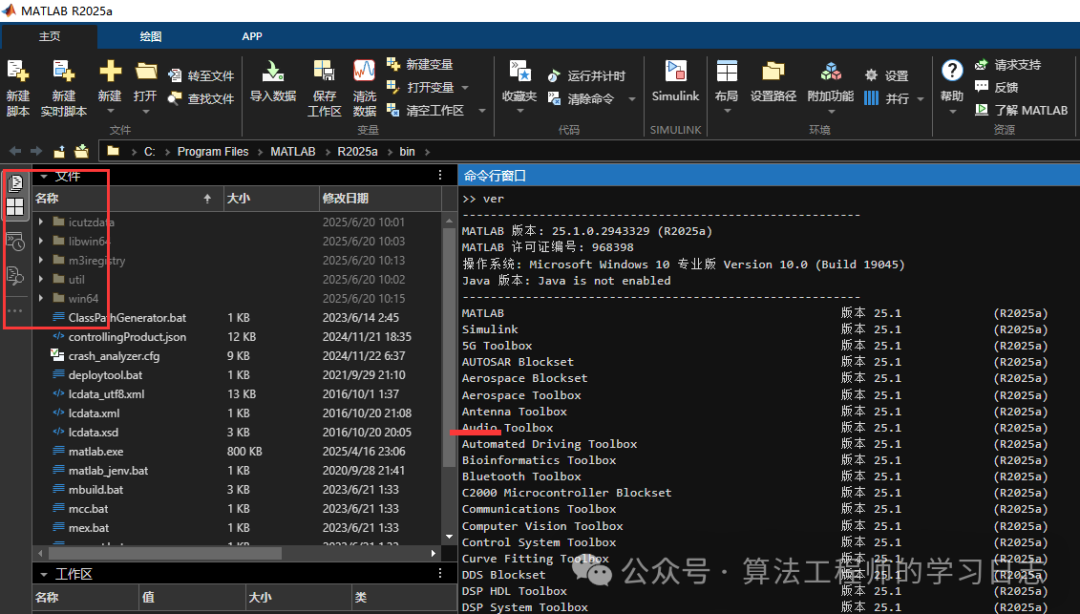Clear the workspace with 清空工作区
The image size is (1080, 614).
tap(426, 110)
